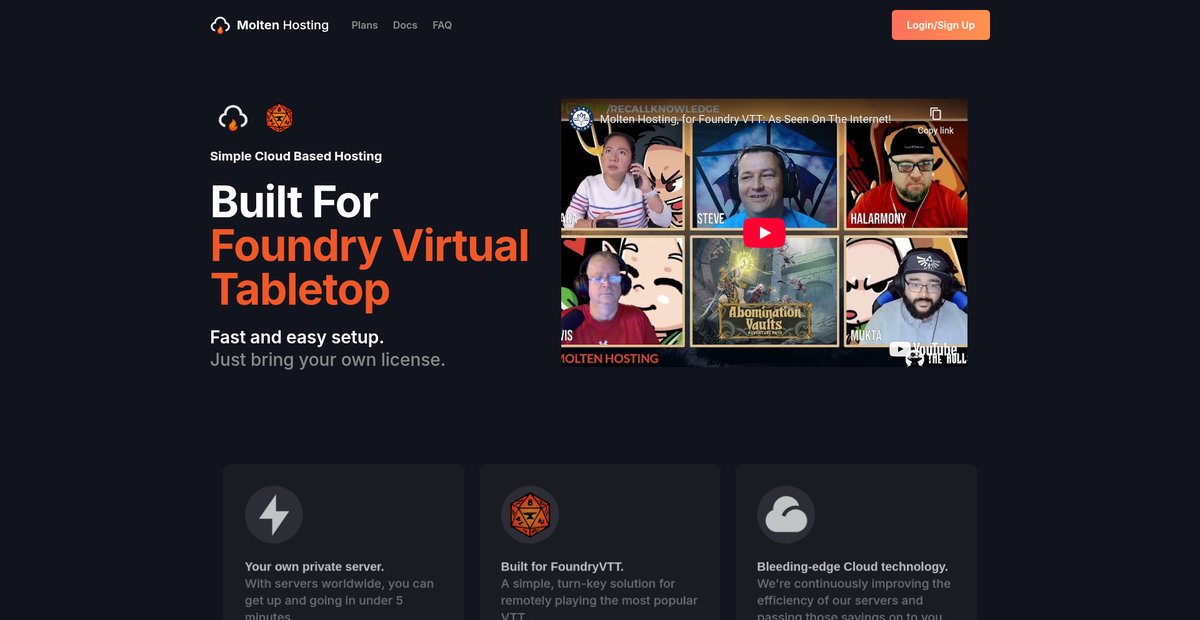Click 'Just bring your own license.' text

[327, 360]
